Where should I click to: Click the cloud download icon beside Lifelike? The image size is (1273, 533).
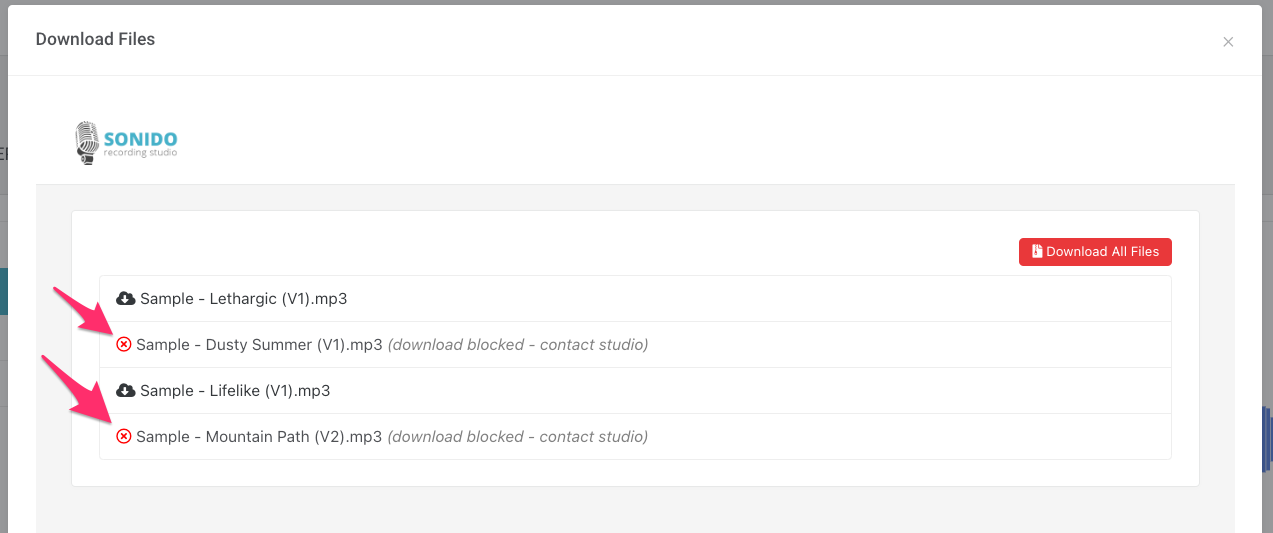click(x=126, y=390)
